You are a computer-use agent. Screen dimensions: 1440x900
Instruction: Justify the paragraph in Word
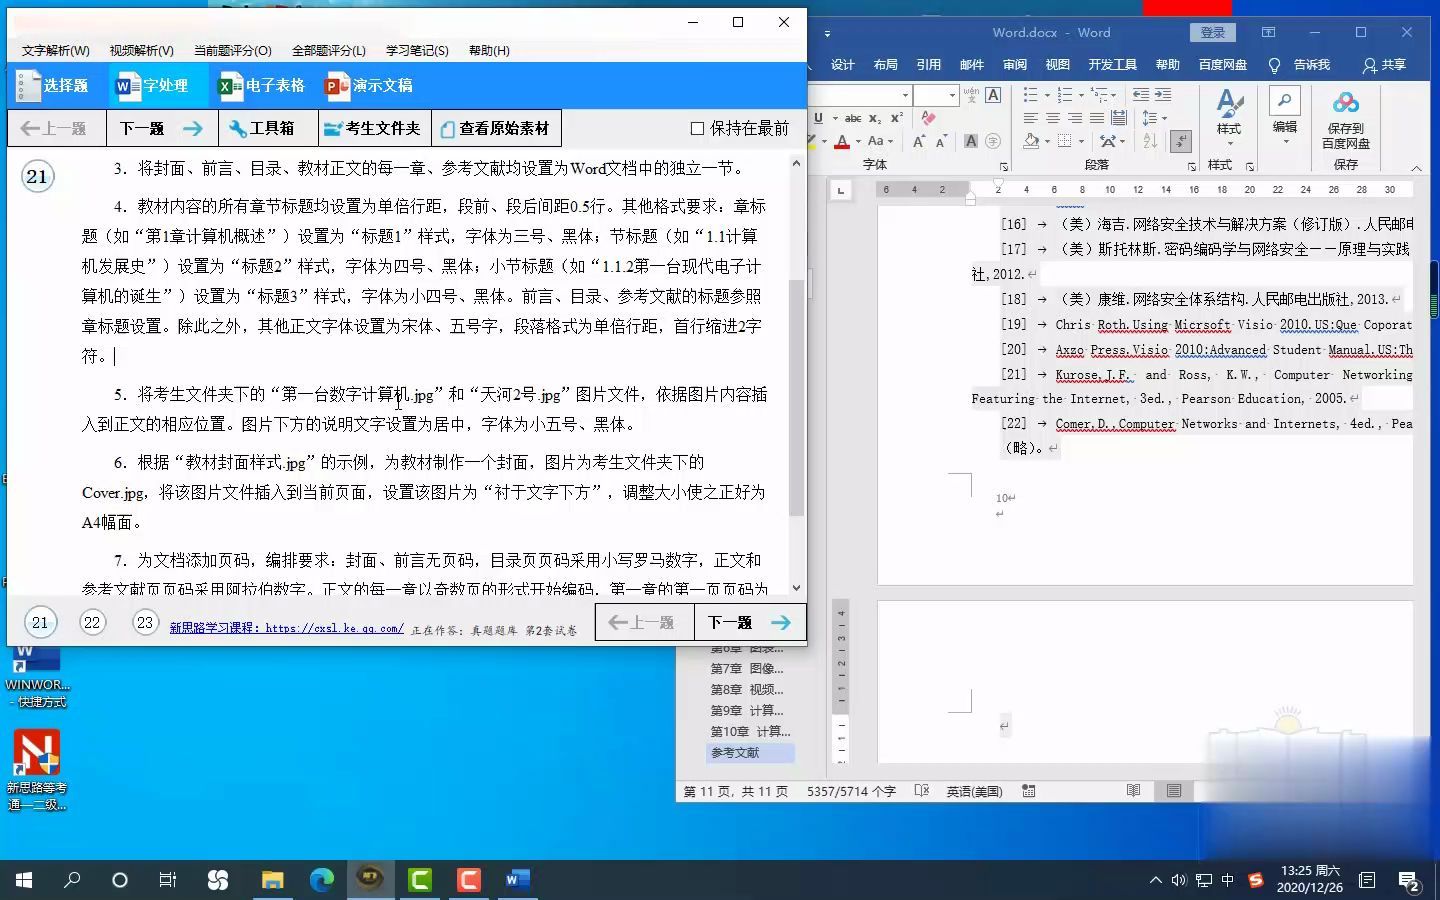point(1097,118)
